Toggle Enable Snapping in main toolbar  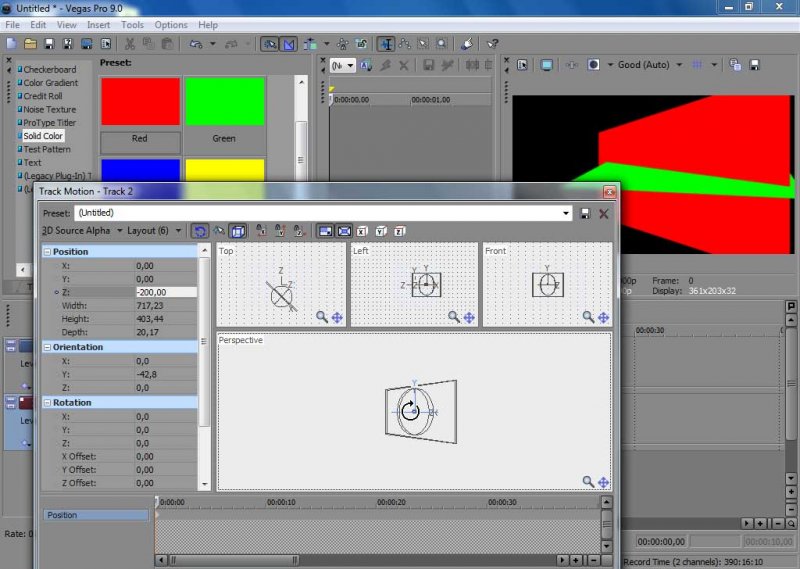pyautogui.click(x=270, y=44)
